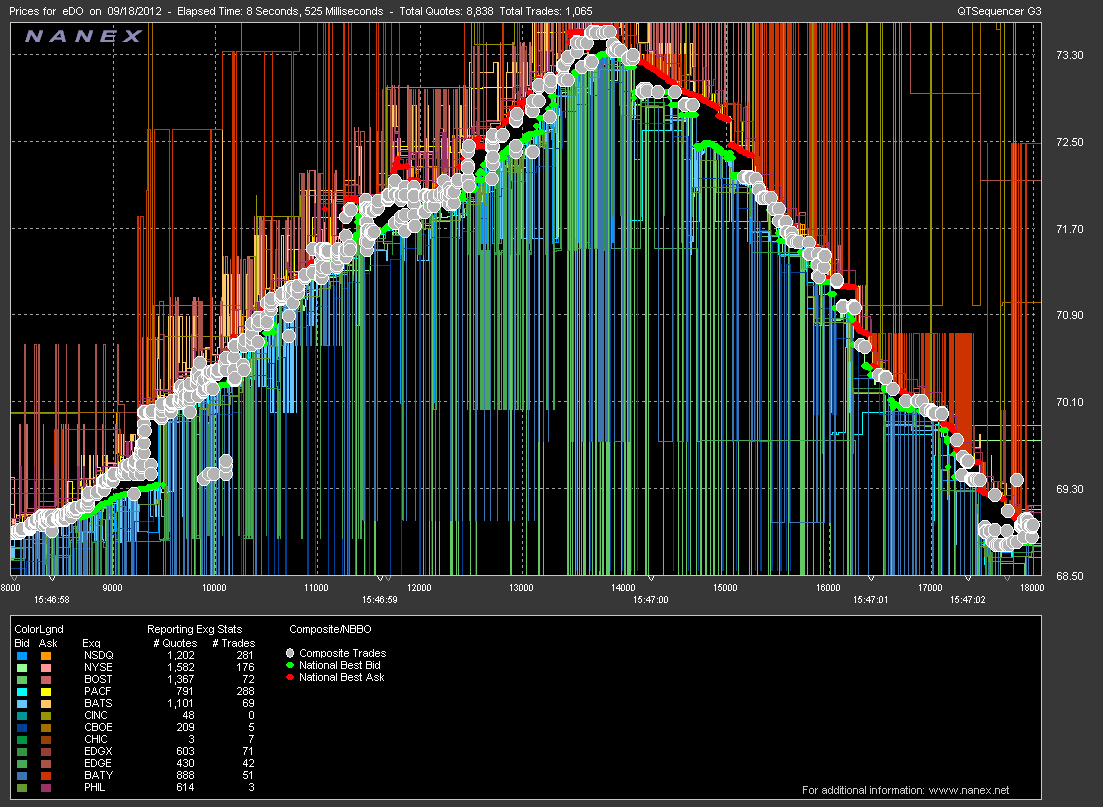Screen dimensions: 1103x807
Task: Click the 15:46:59 time axis label
Action: coord(380,599)
